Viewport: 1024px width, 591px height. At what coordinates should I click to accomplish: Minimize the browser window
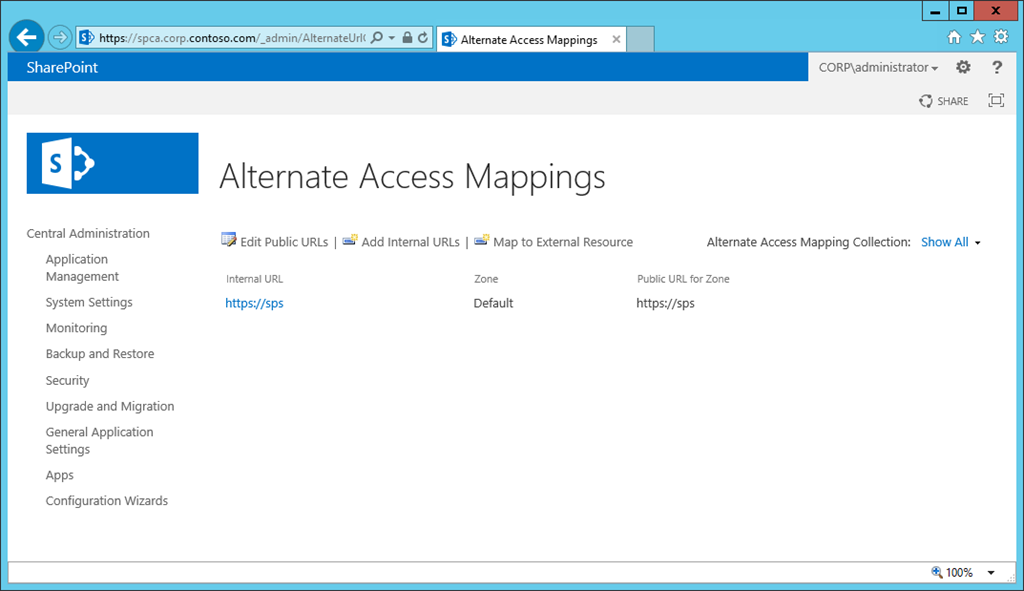point(935,11)
